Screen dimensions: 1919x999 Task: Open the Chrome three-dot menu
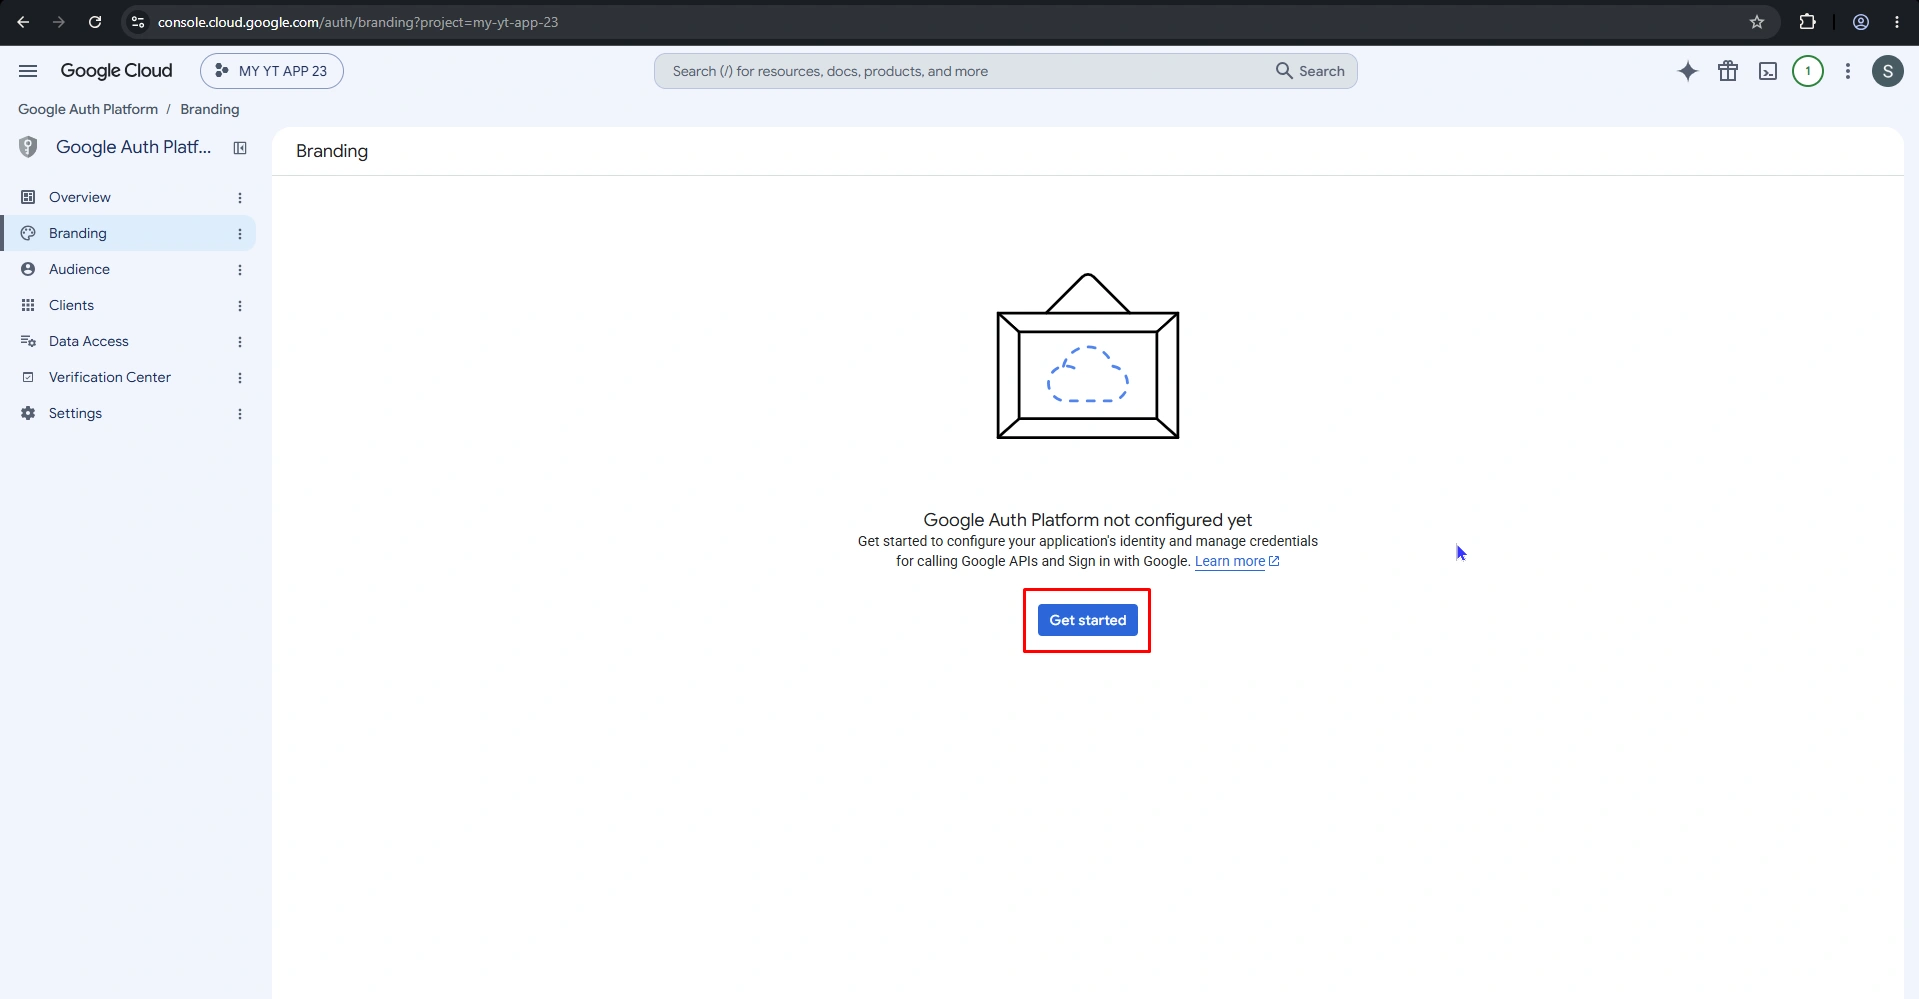click(1897, 22)
